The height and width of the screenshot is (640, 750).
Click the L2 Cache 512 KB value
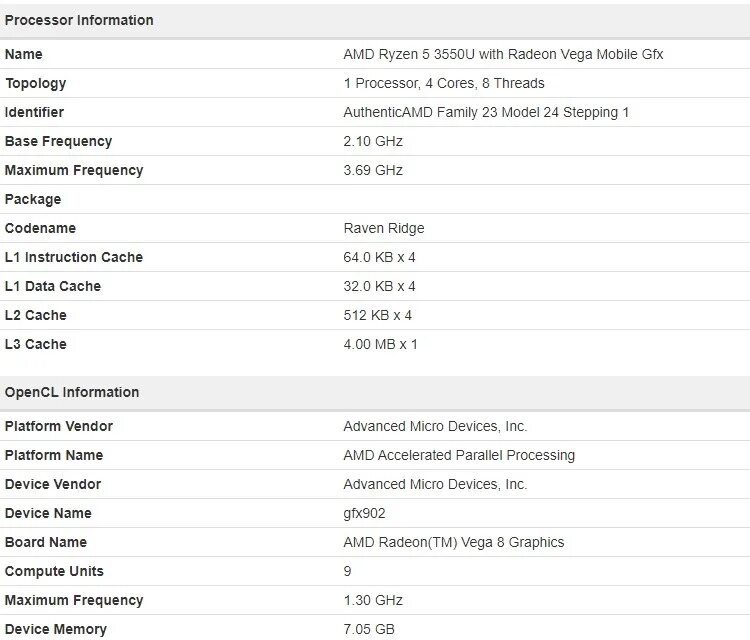[377, 315]
